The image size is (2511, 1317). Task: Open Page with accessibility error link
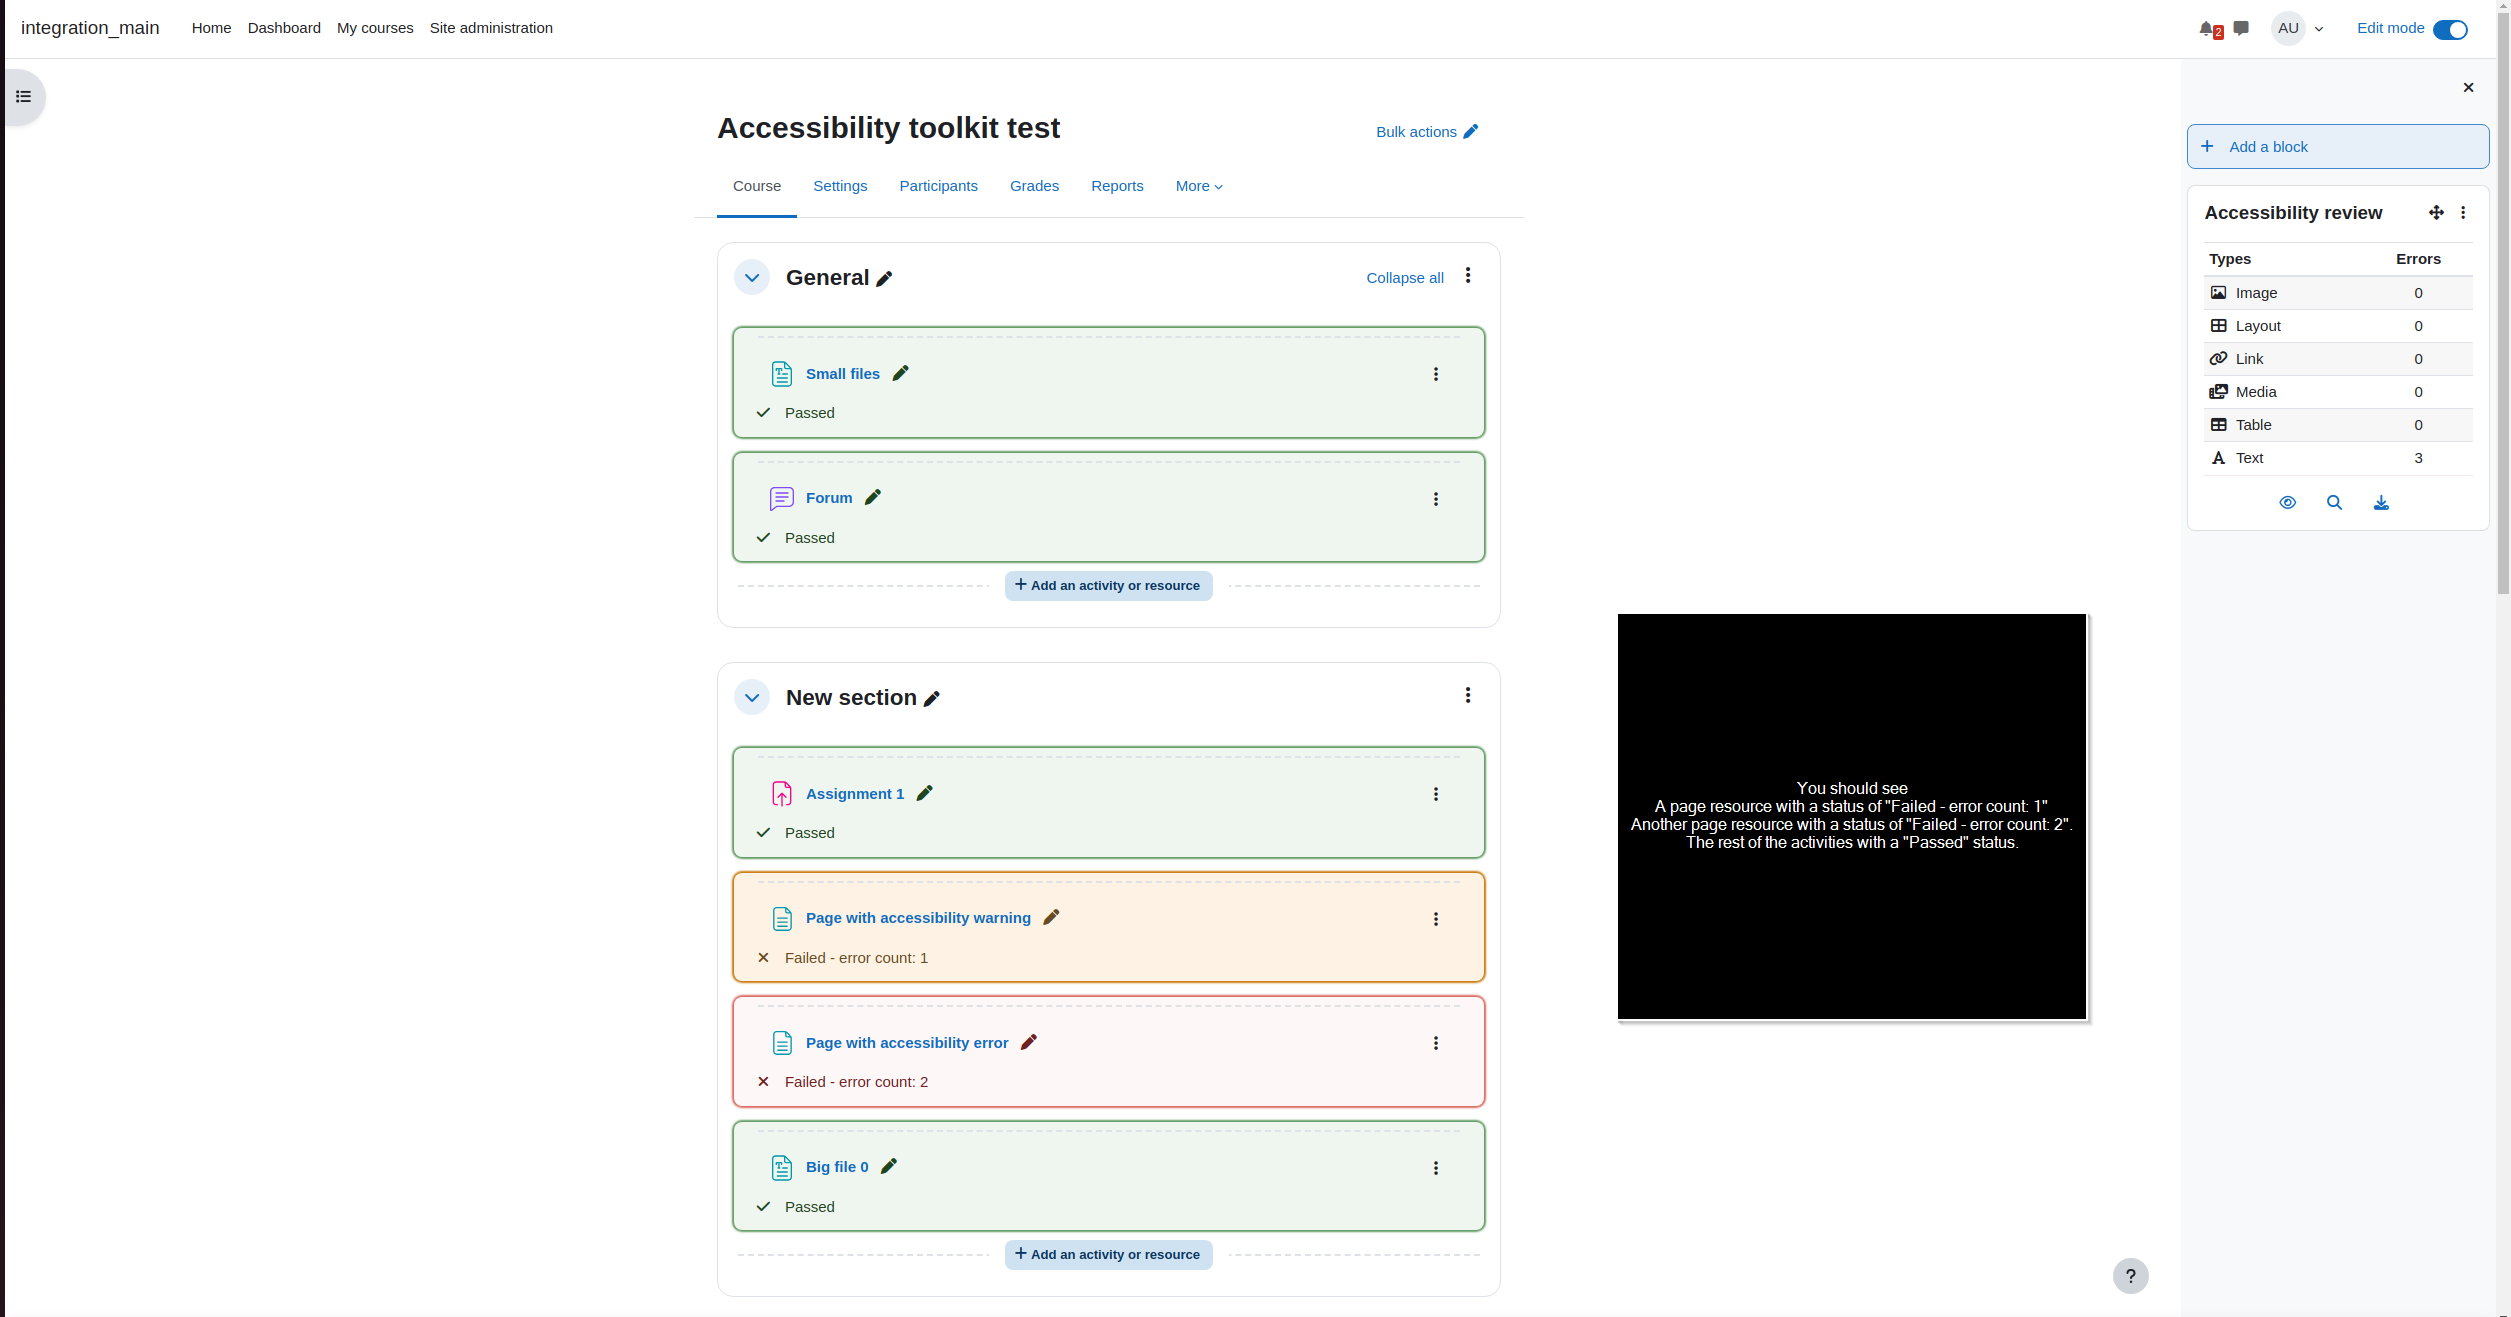907,1043
